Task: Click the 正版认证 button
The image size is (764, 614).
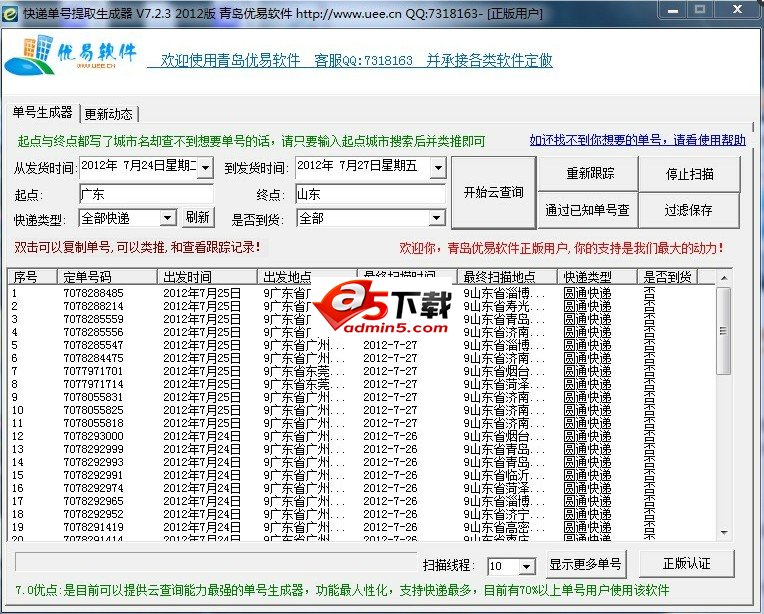Action: [686, 564]
